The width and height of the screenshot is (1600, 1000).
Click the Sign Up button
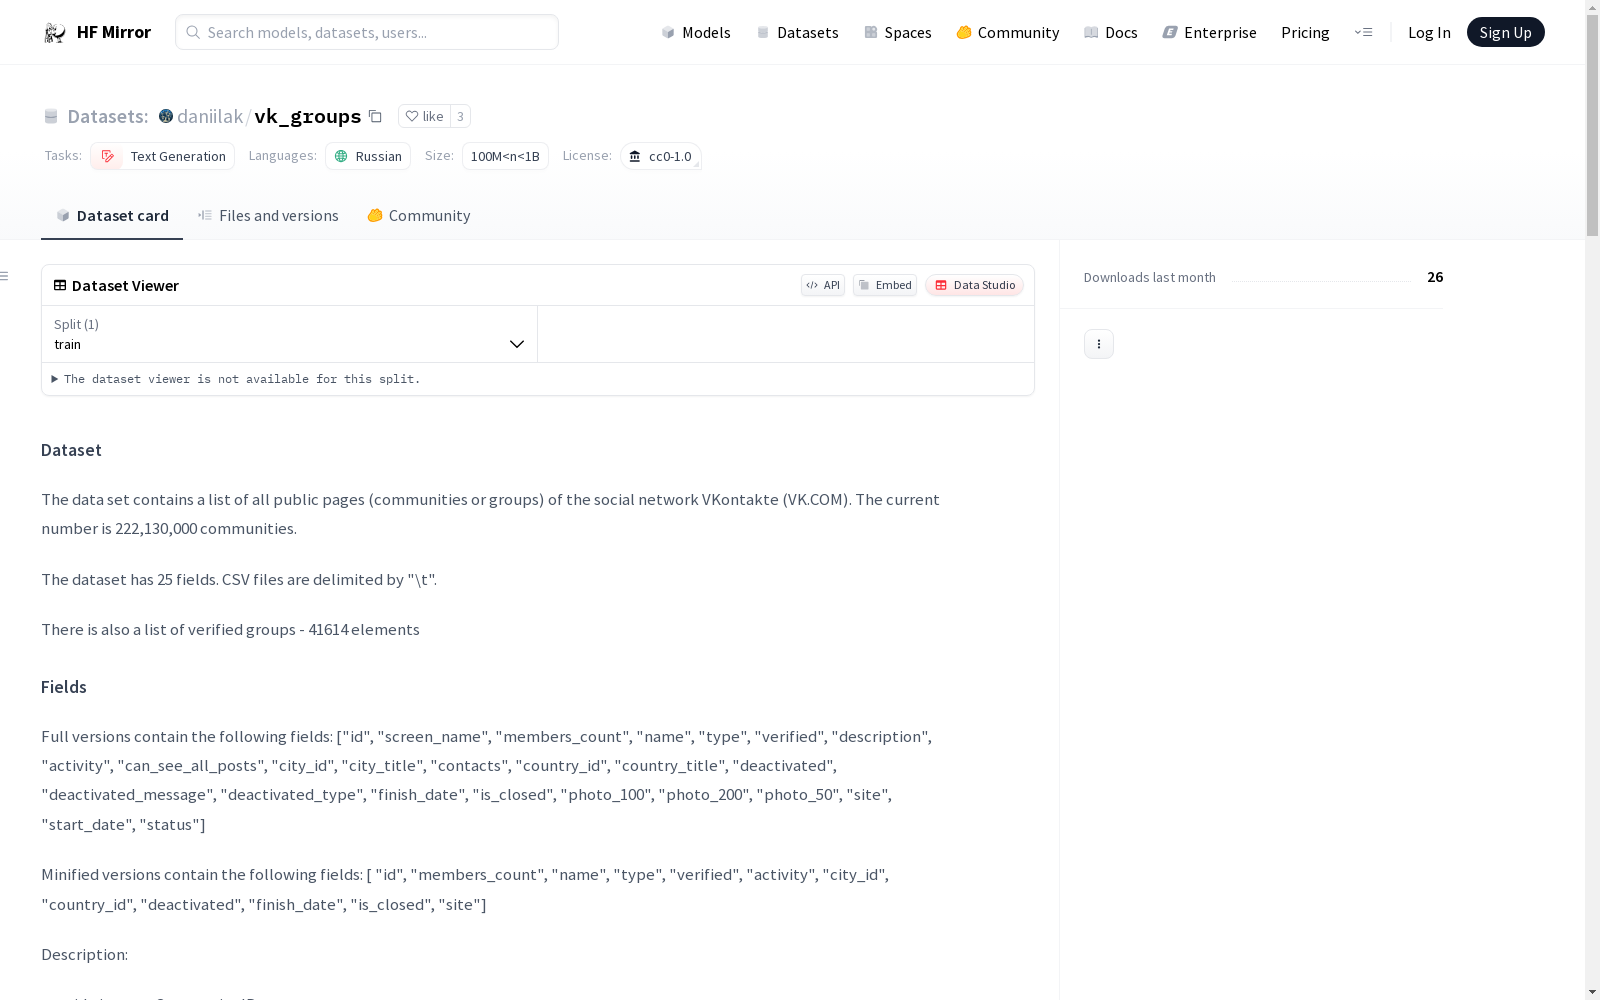pyautogui.click(x=1506, y=32)
